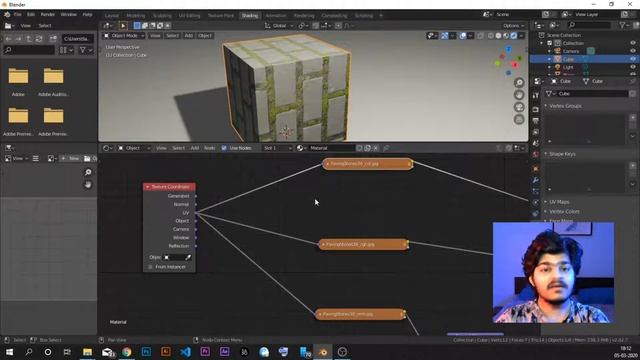Expand the UV Maps panel
This screenshot has height=360, width=640.
pos(559,202)
